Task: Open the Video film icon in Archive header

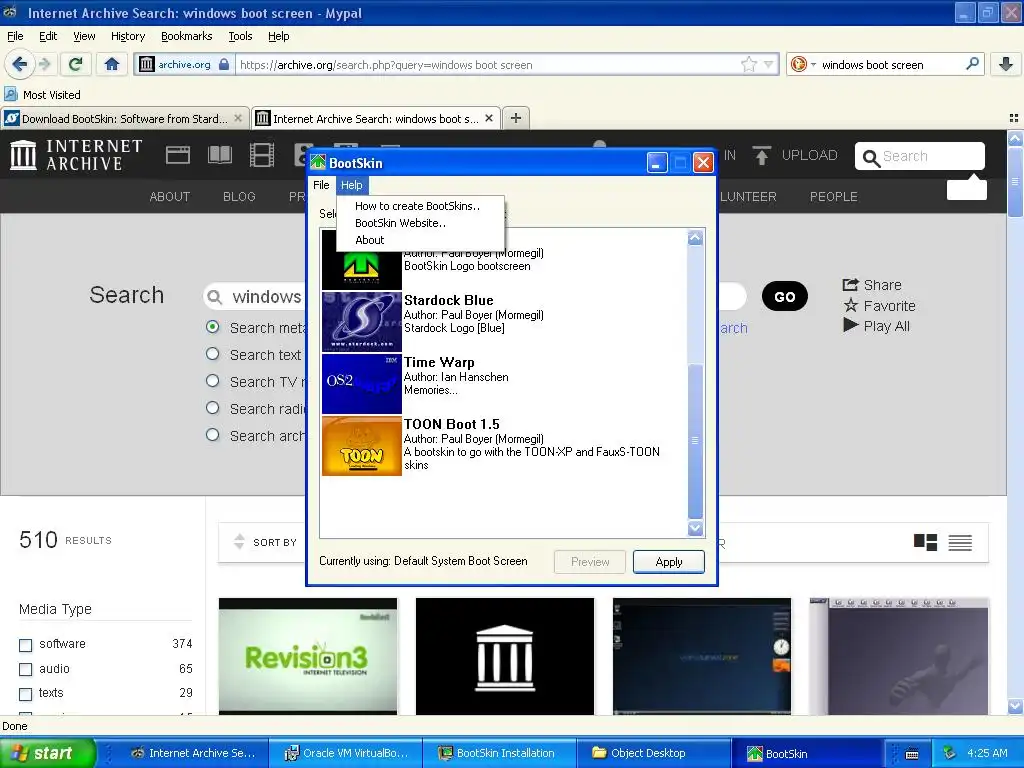Action: [x=262, y=155]
